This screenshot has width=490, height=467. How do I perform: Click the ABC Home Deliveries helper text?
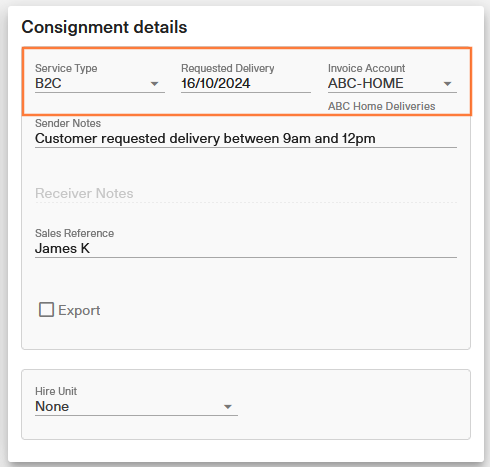tap(382, 106)
